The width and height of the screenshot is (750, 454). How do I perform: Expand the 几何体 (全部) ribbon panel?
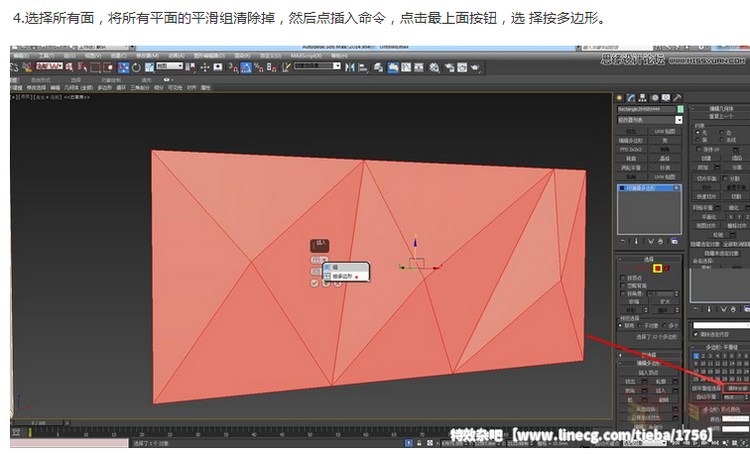(78, 88)
